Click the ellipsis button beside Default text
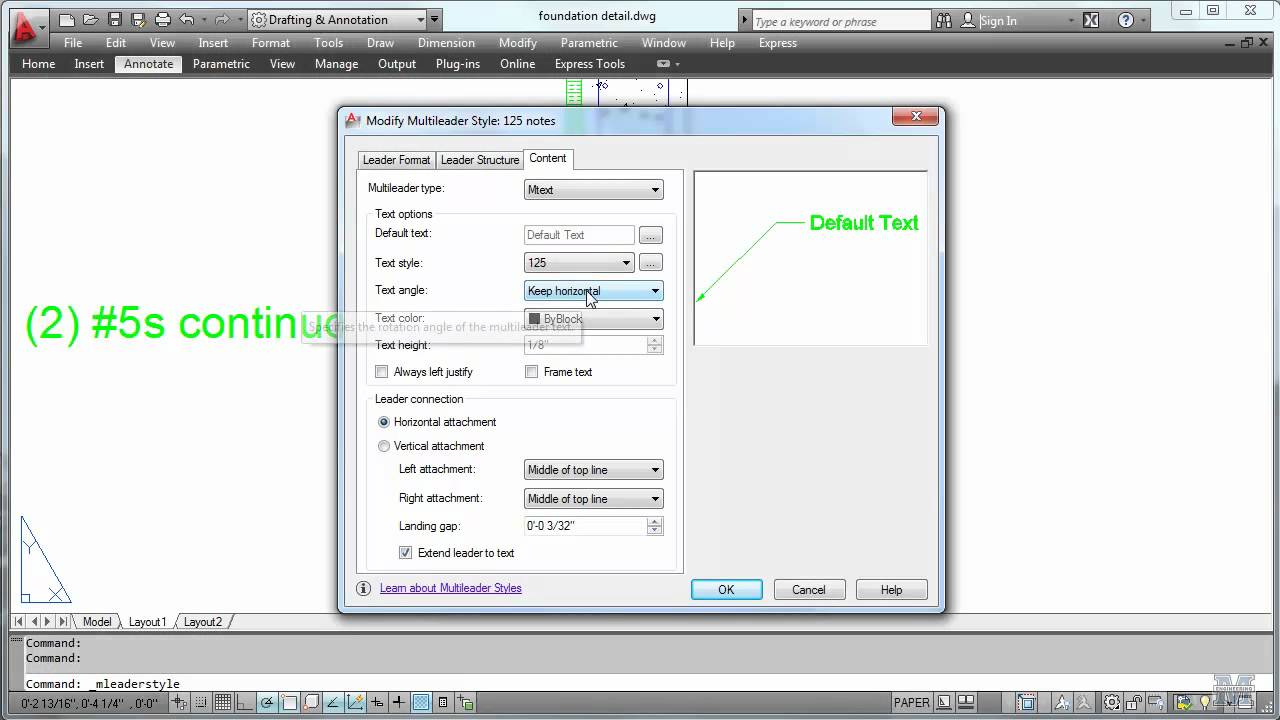This screenshot has width=1280, height=720. click(650, 235)
